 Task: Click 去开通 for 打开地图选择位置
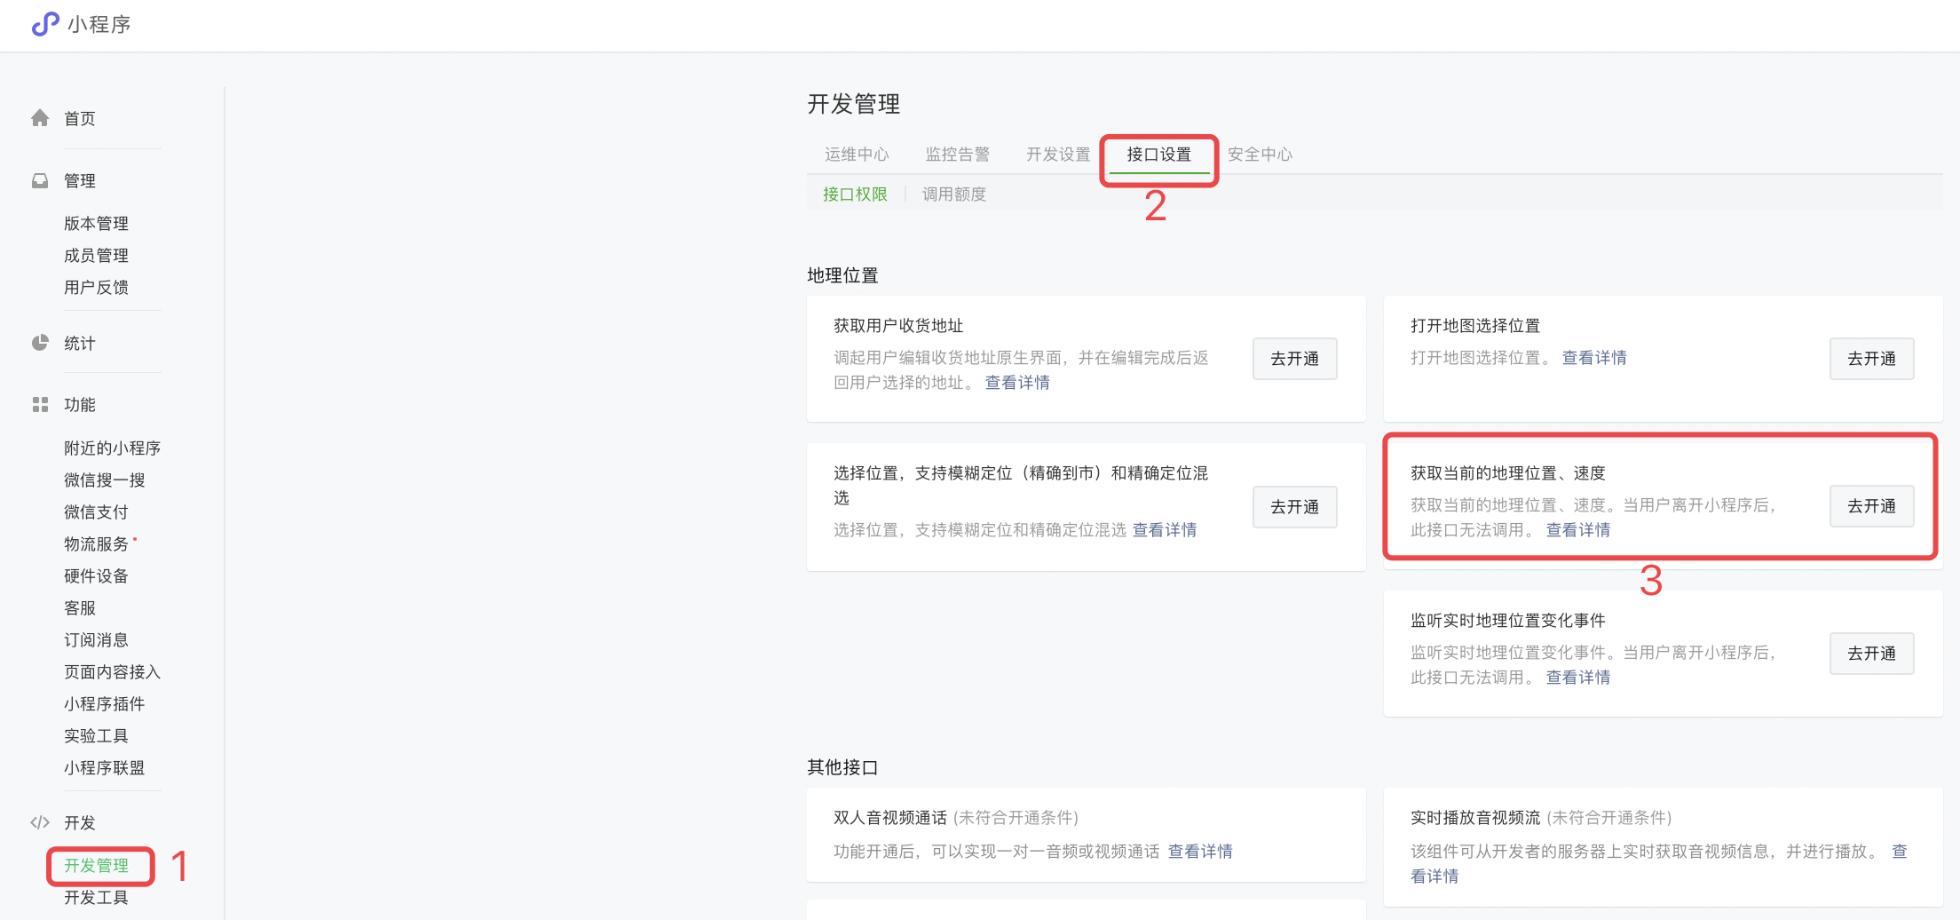pyautogui.click(x=1872, y=359)
